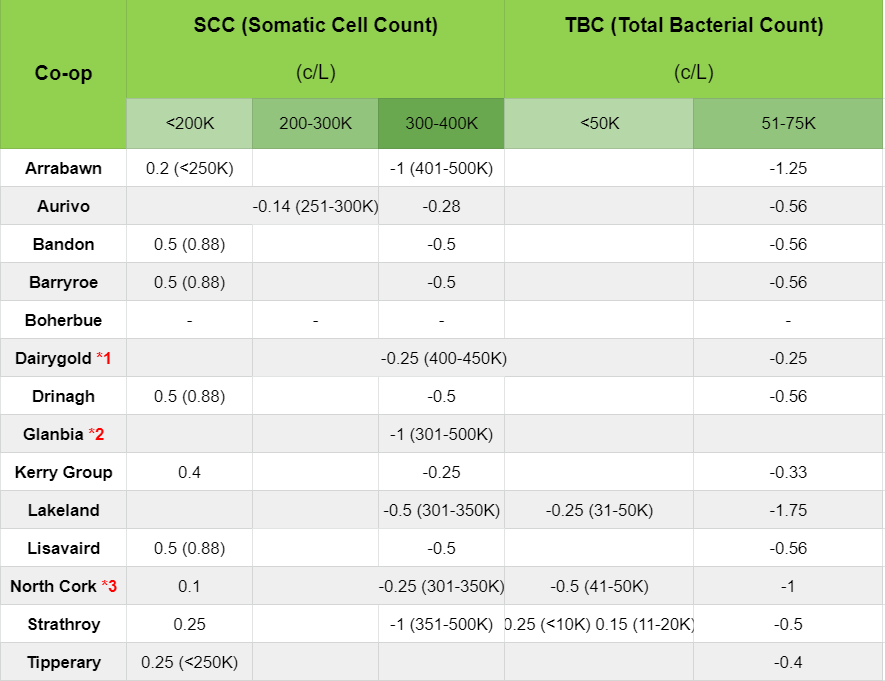Select the dark green "300-400K" sub-header
This screenshot has width=885, height=681.
441,124
